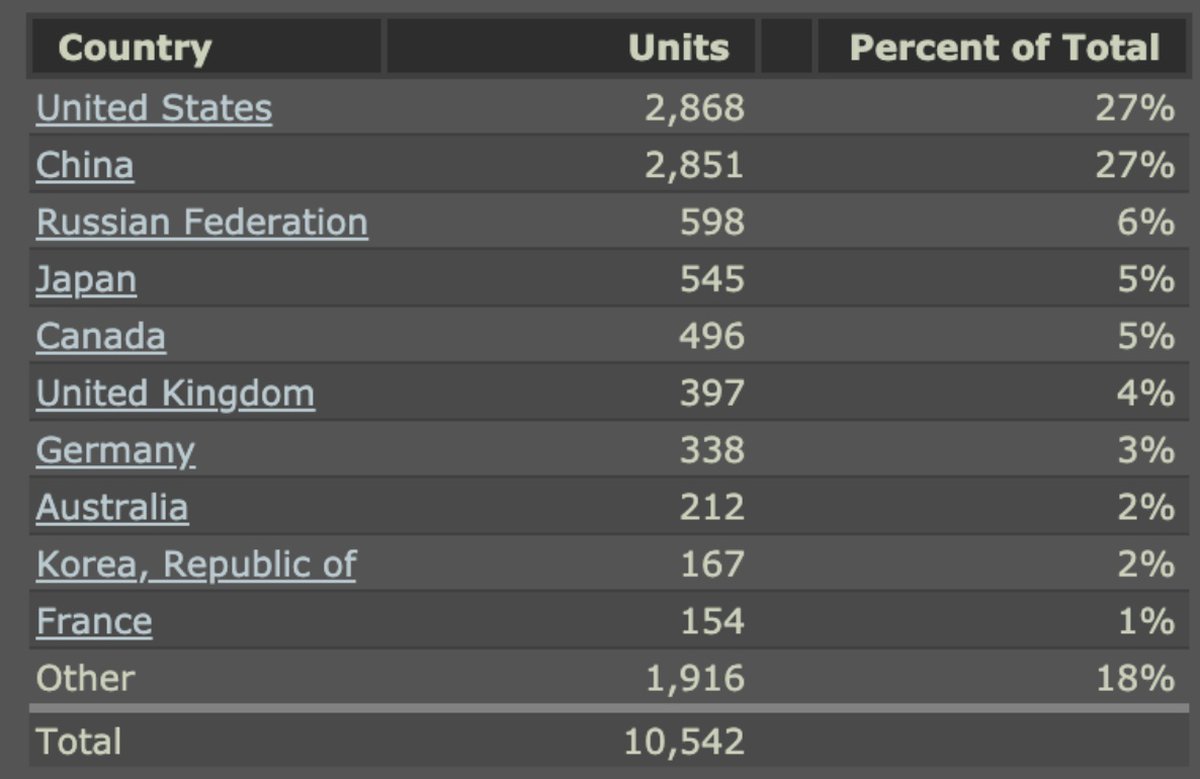Image resolution: width=1200 pixels, height=779 pixels.
Task: Open the Korea, Republic of link
Action: 196,564
